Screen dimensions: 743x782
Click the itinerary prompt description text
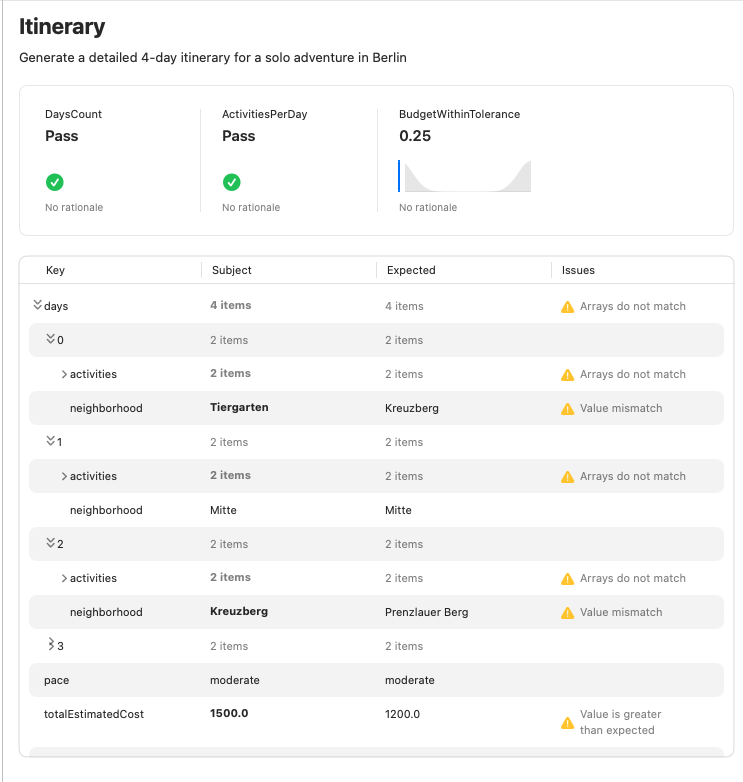pos(213,58)
